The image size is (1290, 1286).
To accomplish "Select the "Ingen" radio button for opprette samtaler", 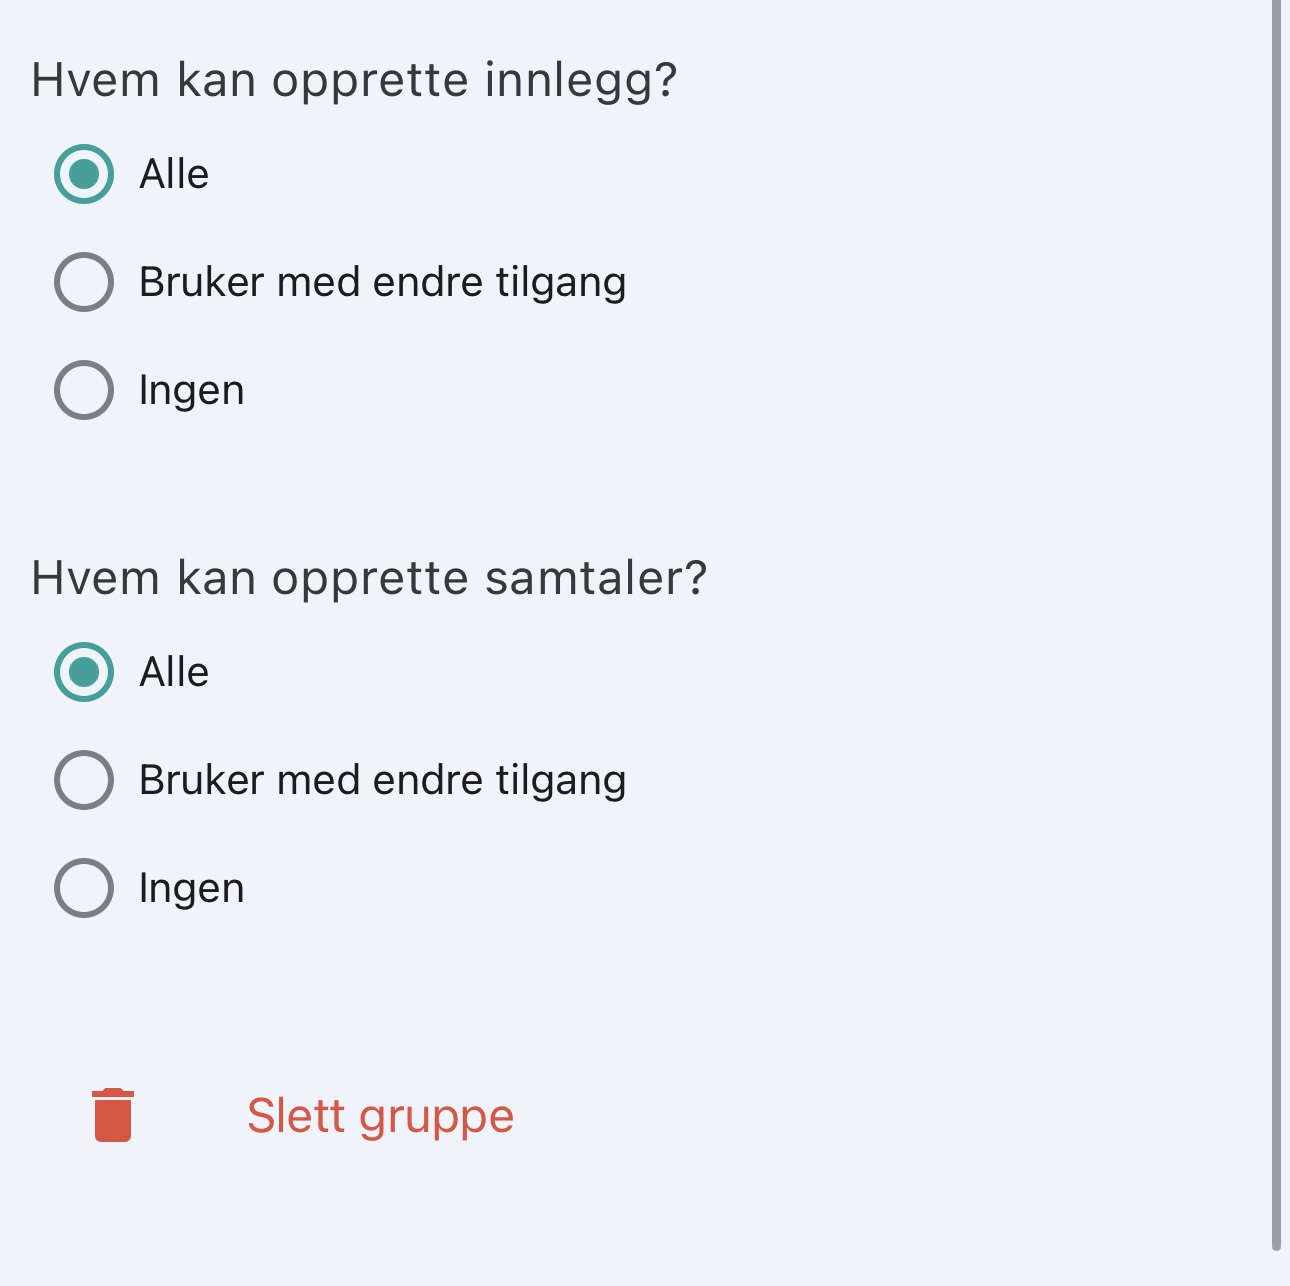I will point(84,888).
